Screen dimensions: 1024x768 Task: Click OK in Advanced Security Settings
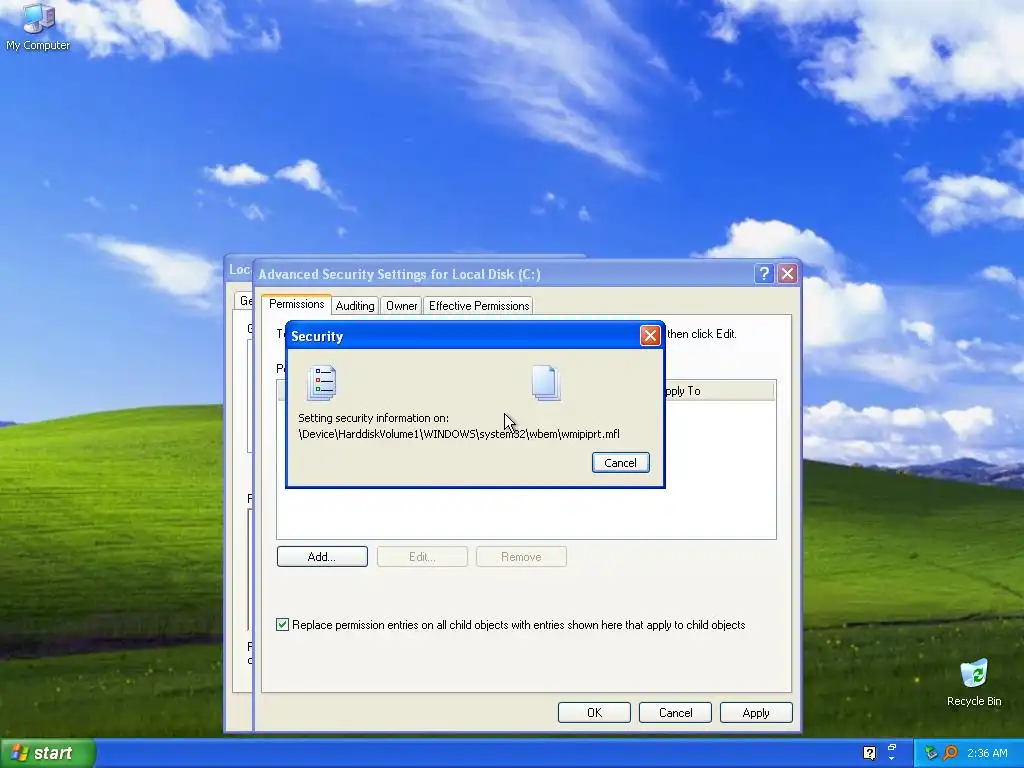(x=594, y=712)
